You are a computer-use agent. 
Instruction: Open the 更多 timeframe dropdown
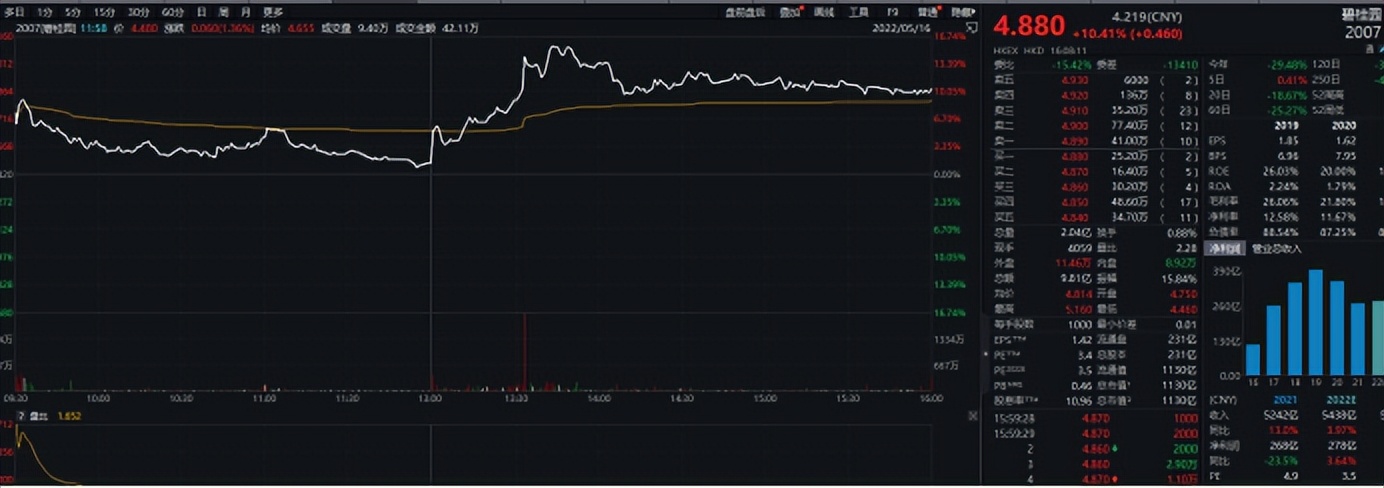(x=273, y=12)
